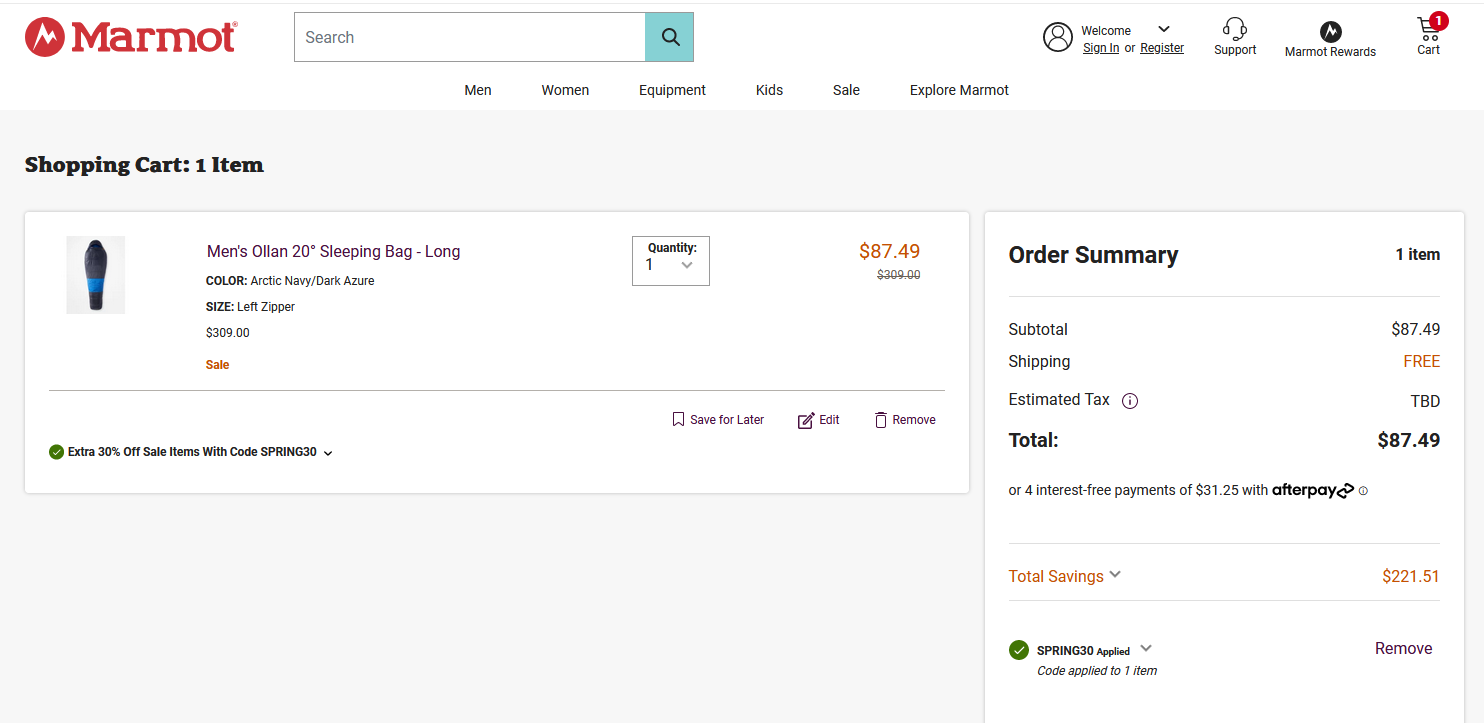Click the Order Summary heading
Screen dimensions: 1484x723
[x=1093, y=255]
